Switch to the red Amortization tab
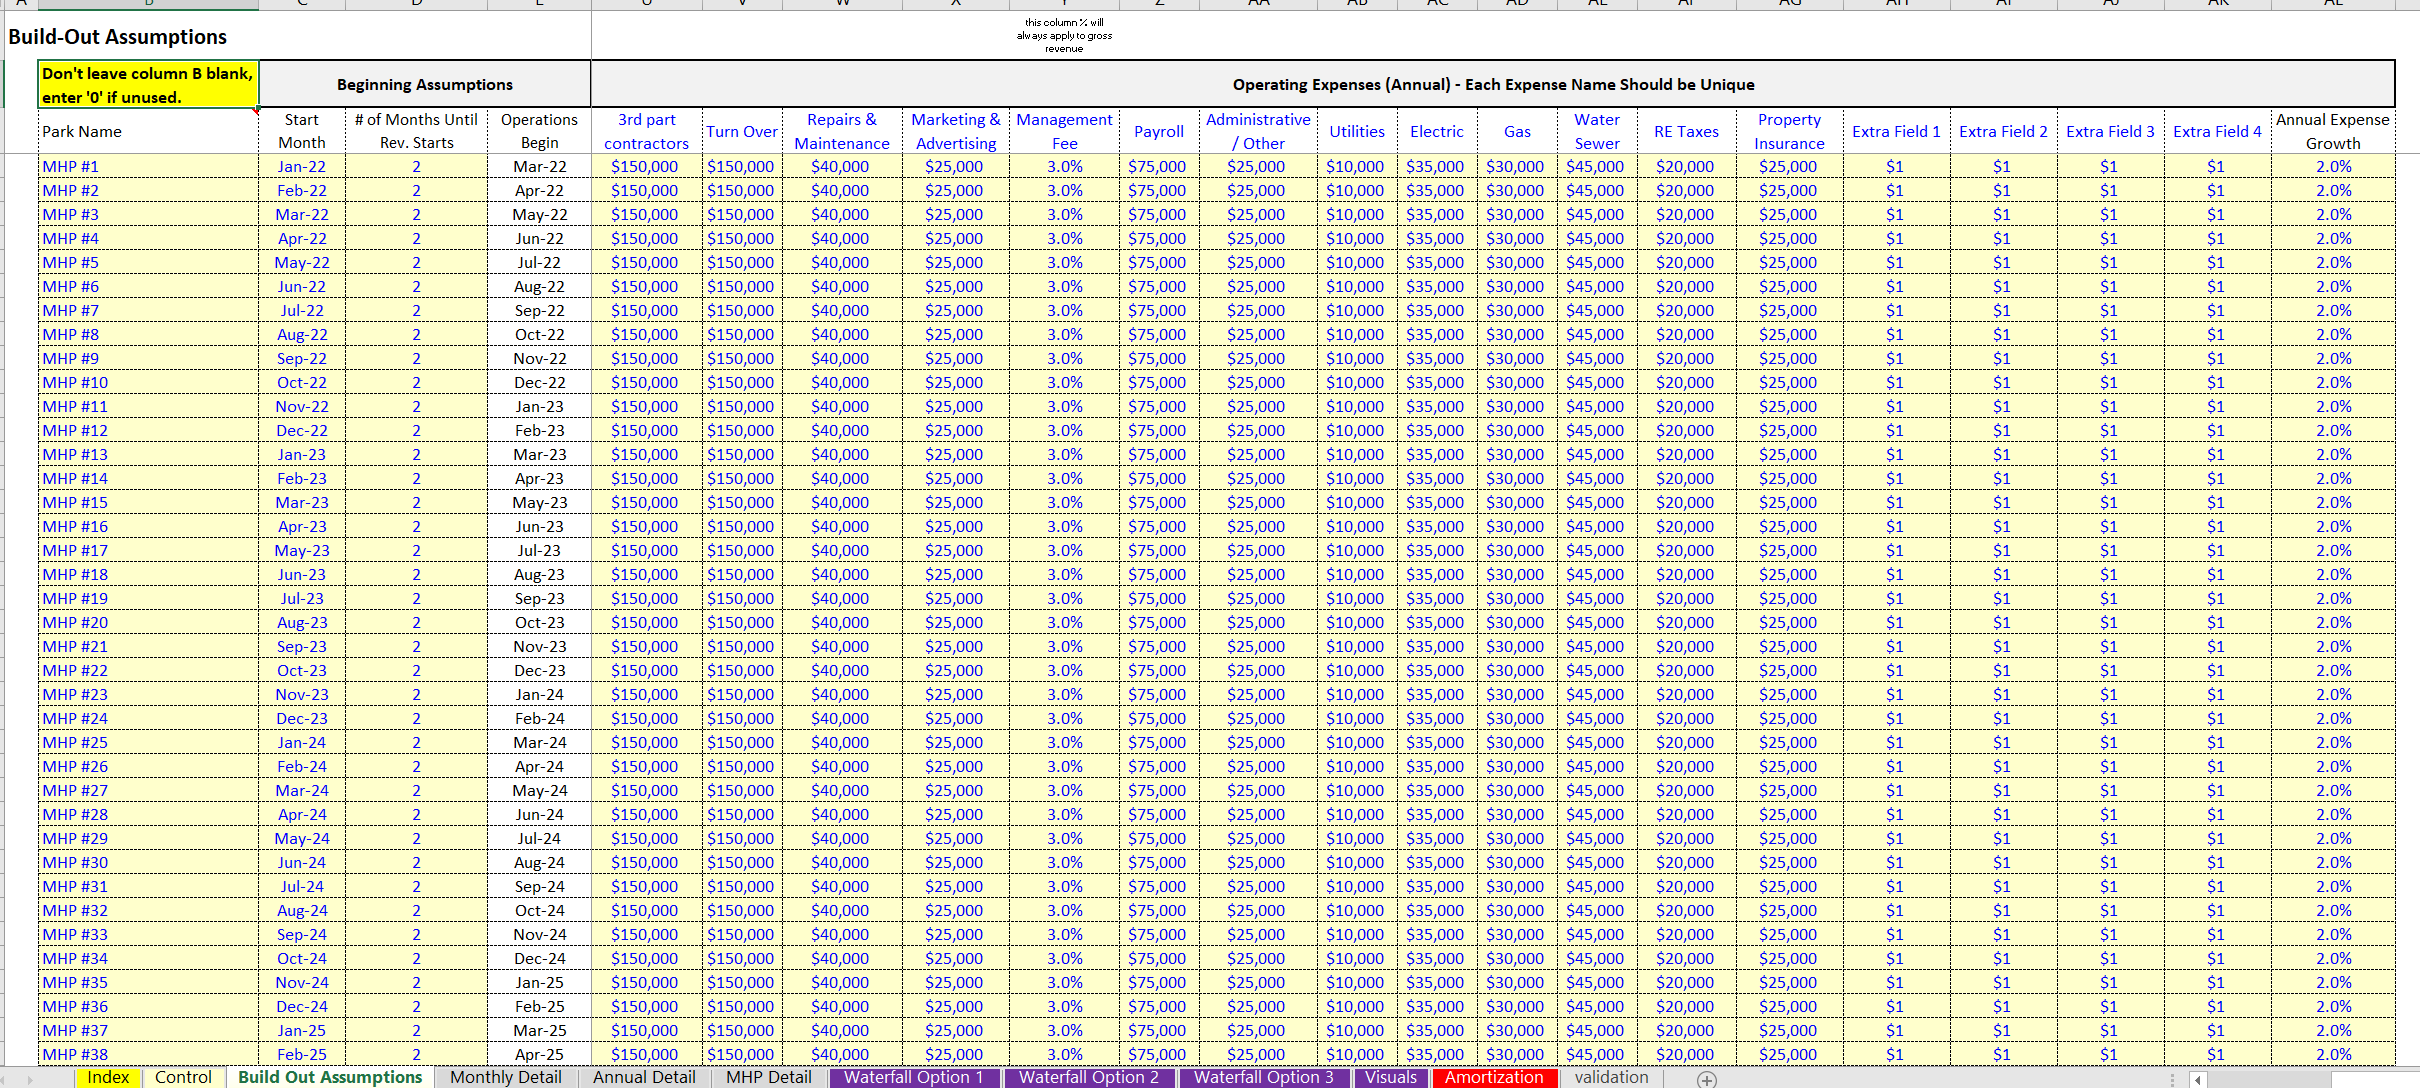The height and width of the screenshot is (1088, 2420). (1494, 1077)
